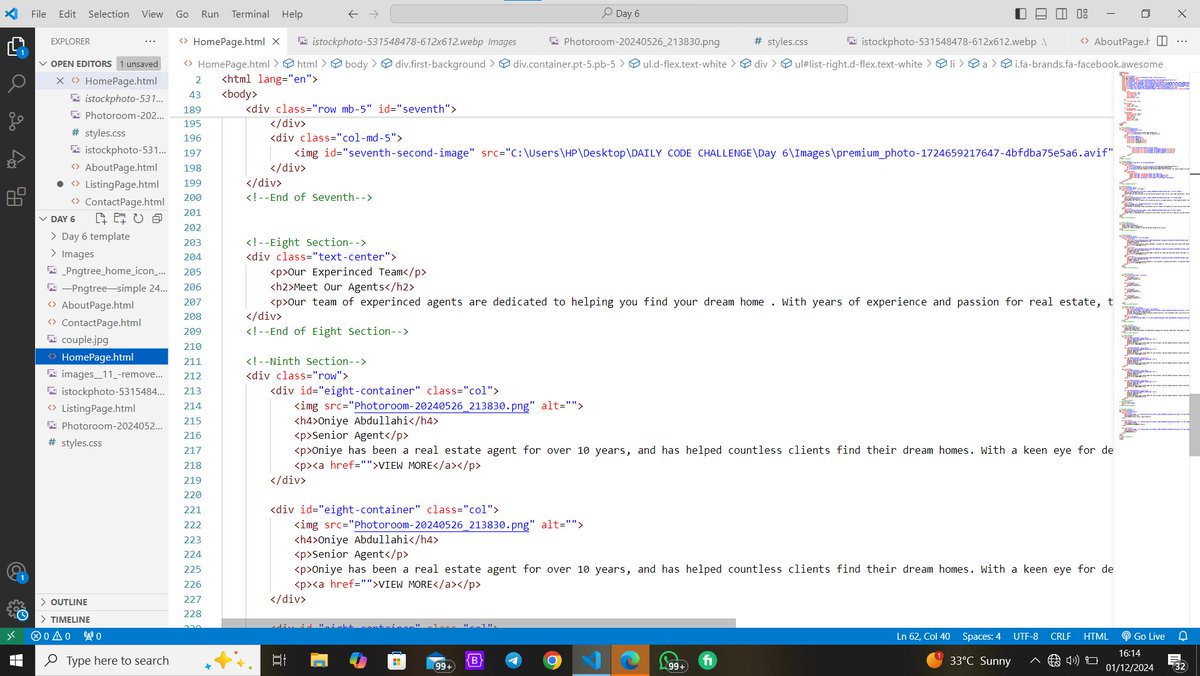Open the Customize Layout button
Screen dimensions: 1200x676
pos(1081,14)
